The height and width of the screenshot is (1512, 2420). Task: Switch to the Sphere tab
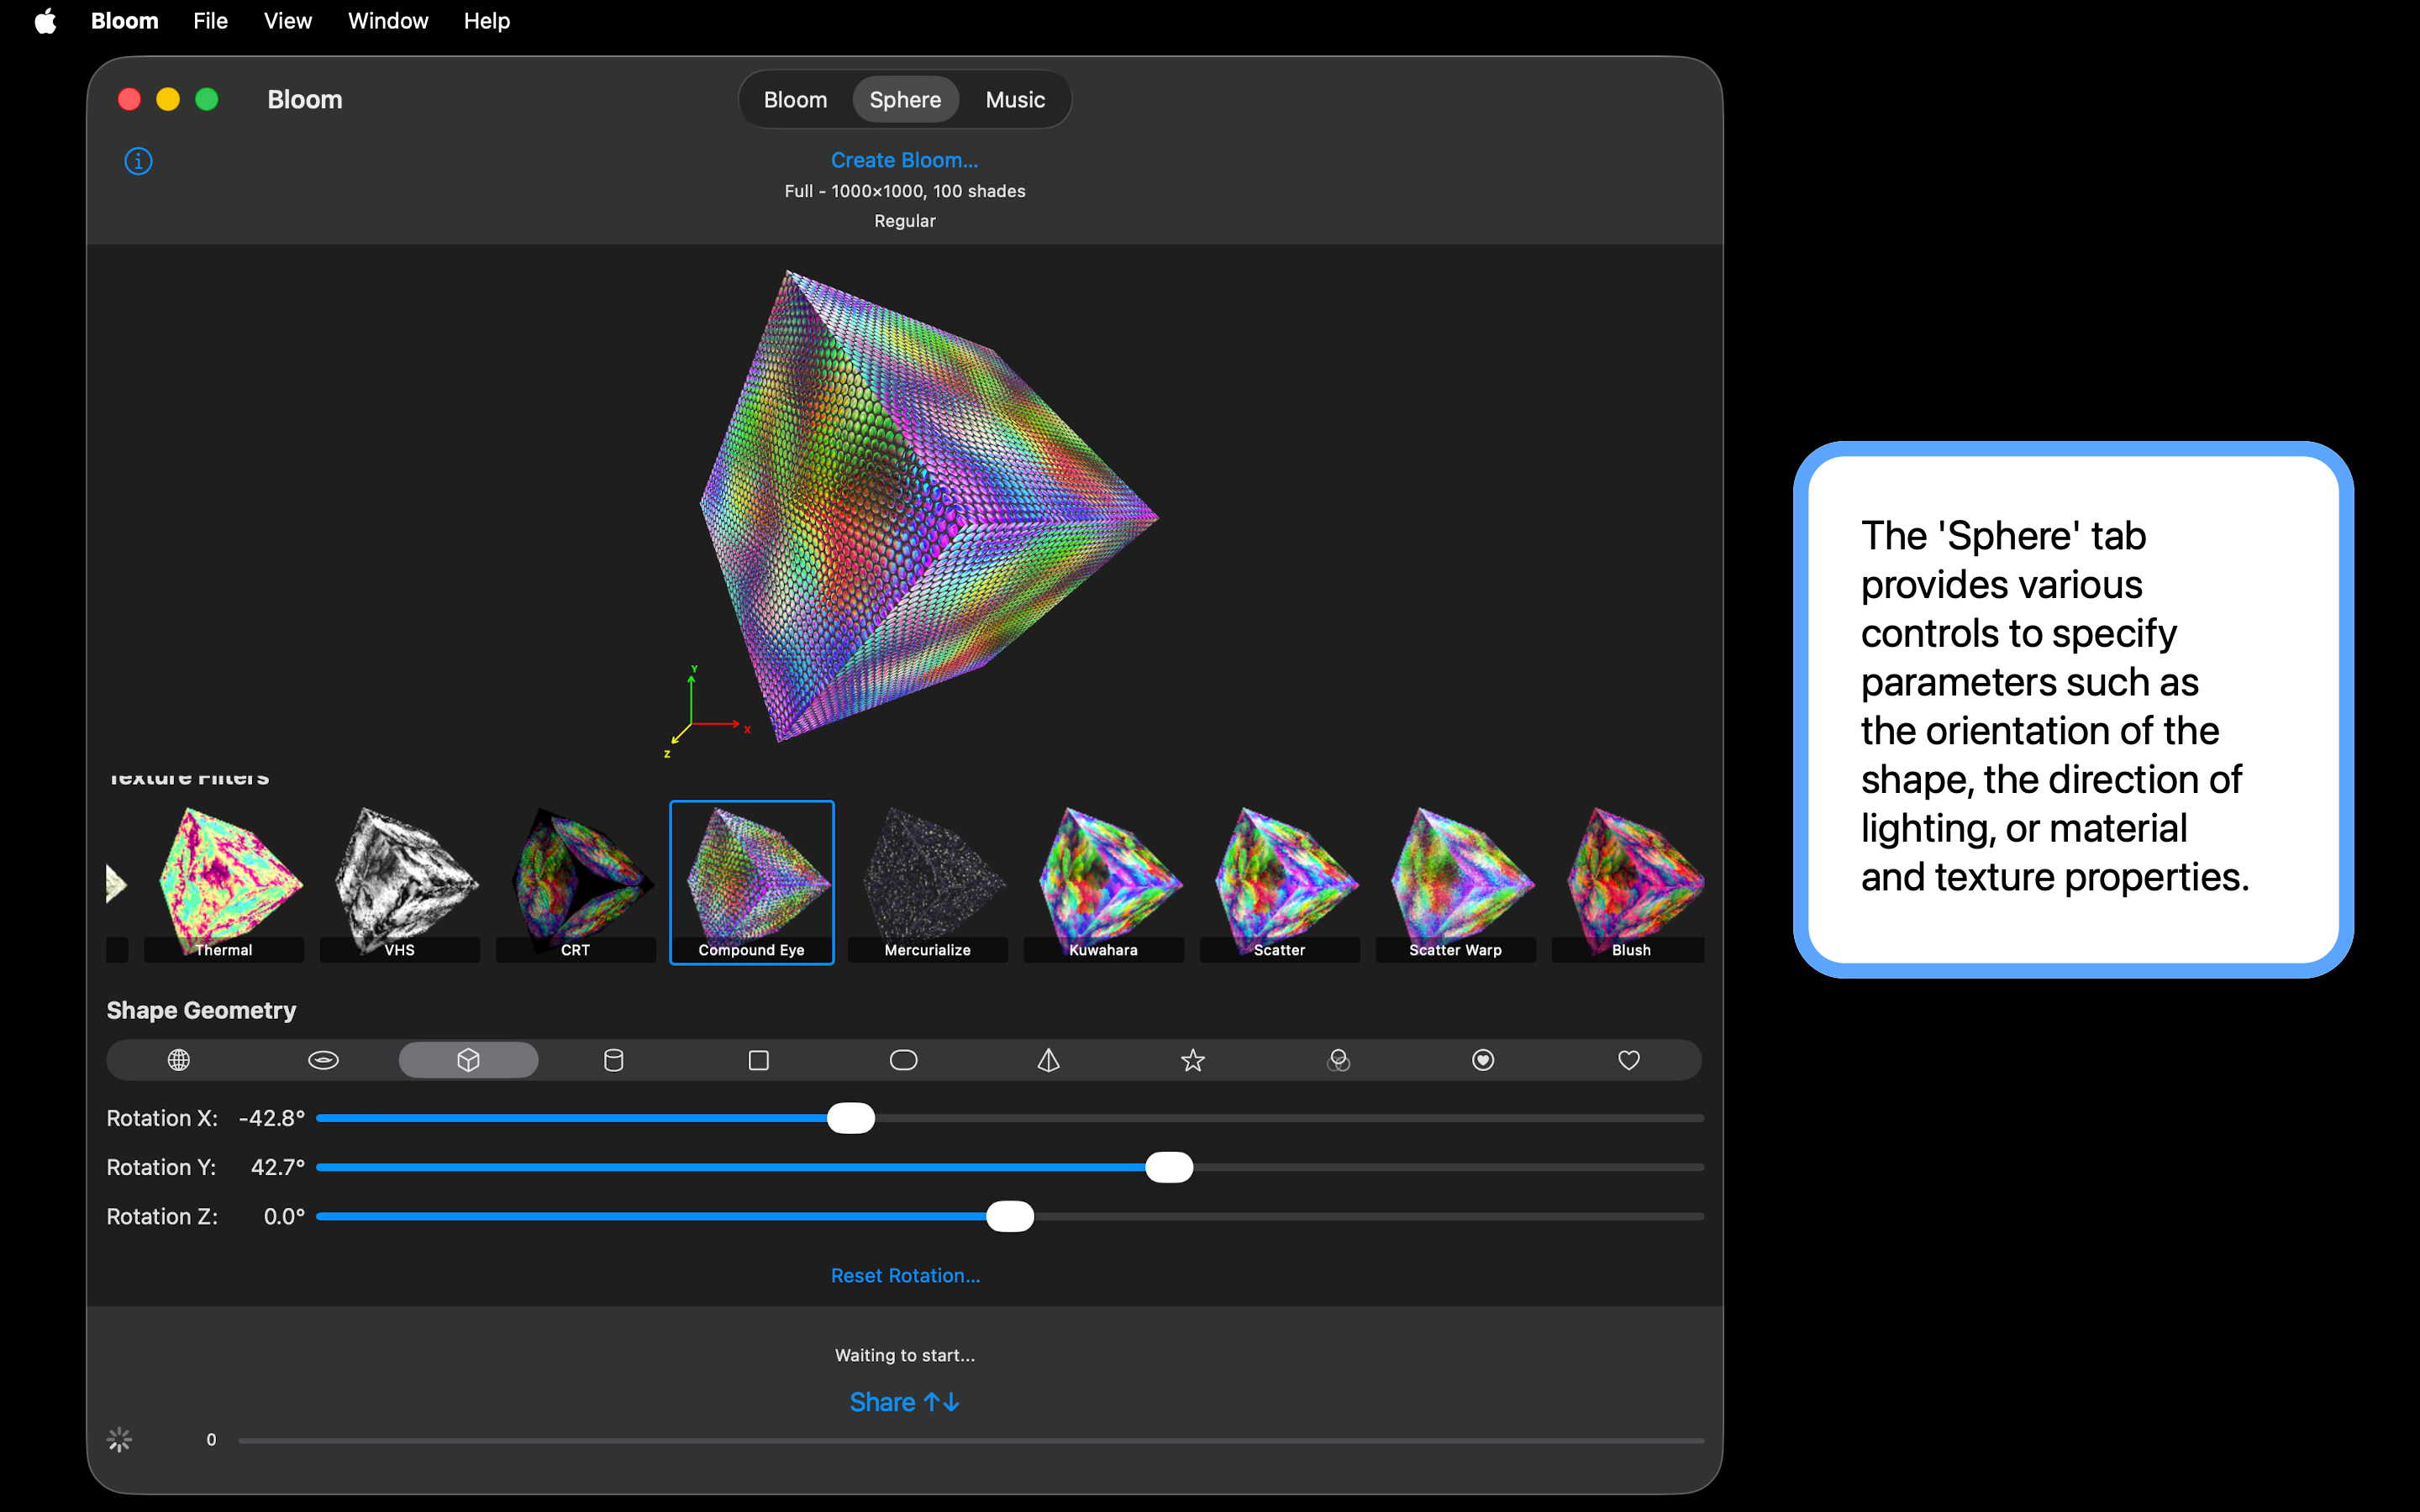coord(905,100)
